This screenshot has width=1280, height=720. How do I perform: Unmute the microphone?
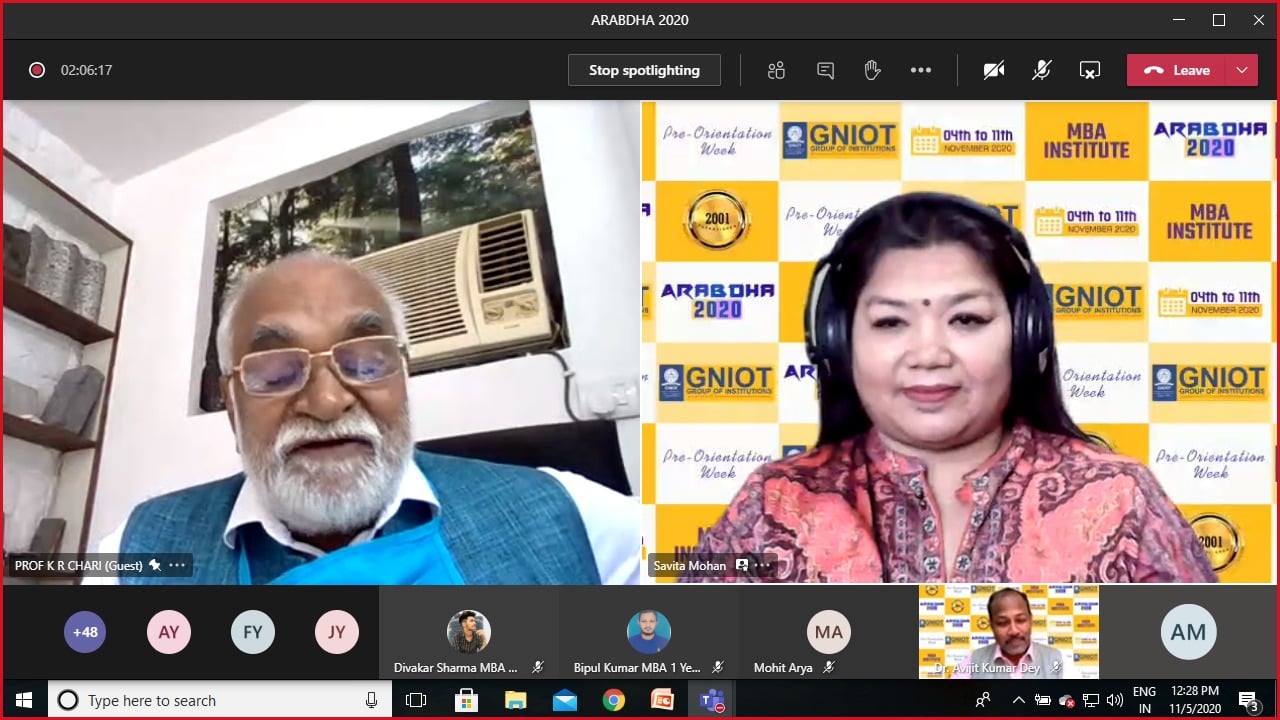click(x=1041, y=70)
